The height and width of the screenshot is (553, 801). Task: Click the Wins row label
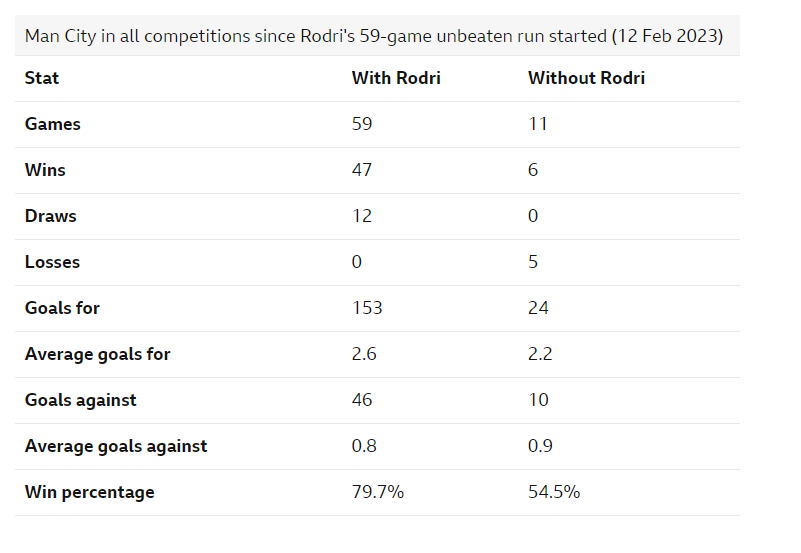coord(45,170)
